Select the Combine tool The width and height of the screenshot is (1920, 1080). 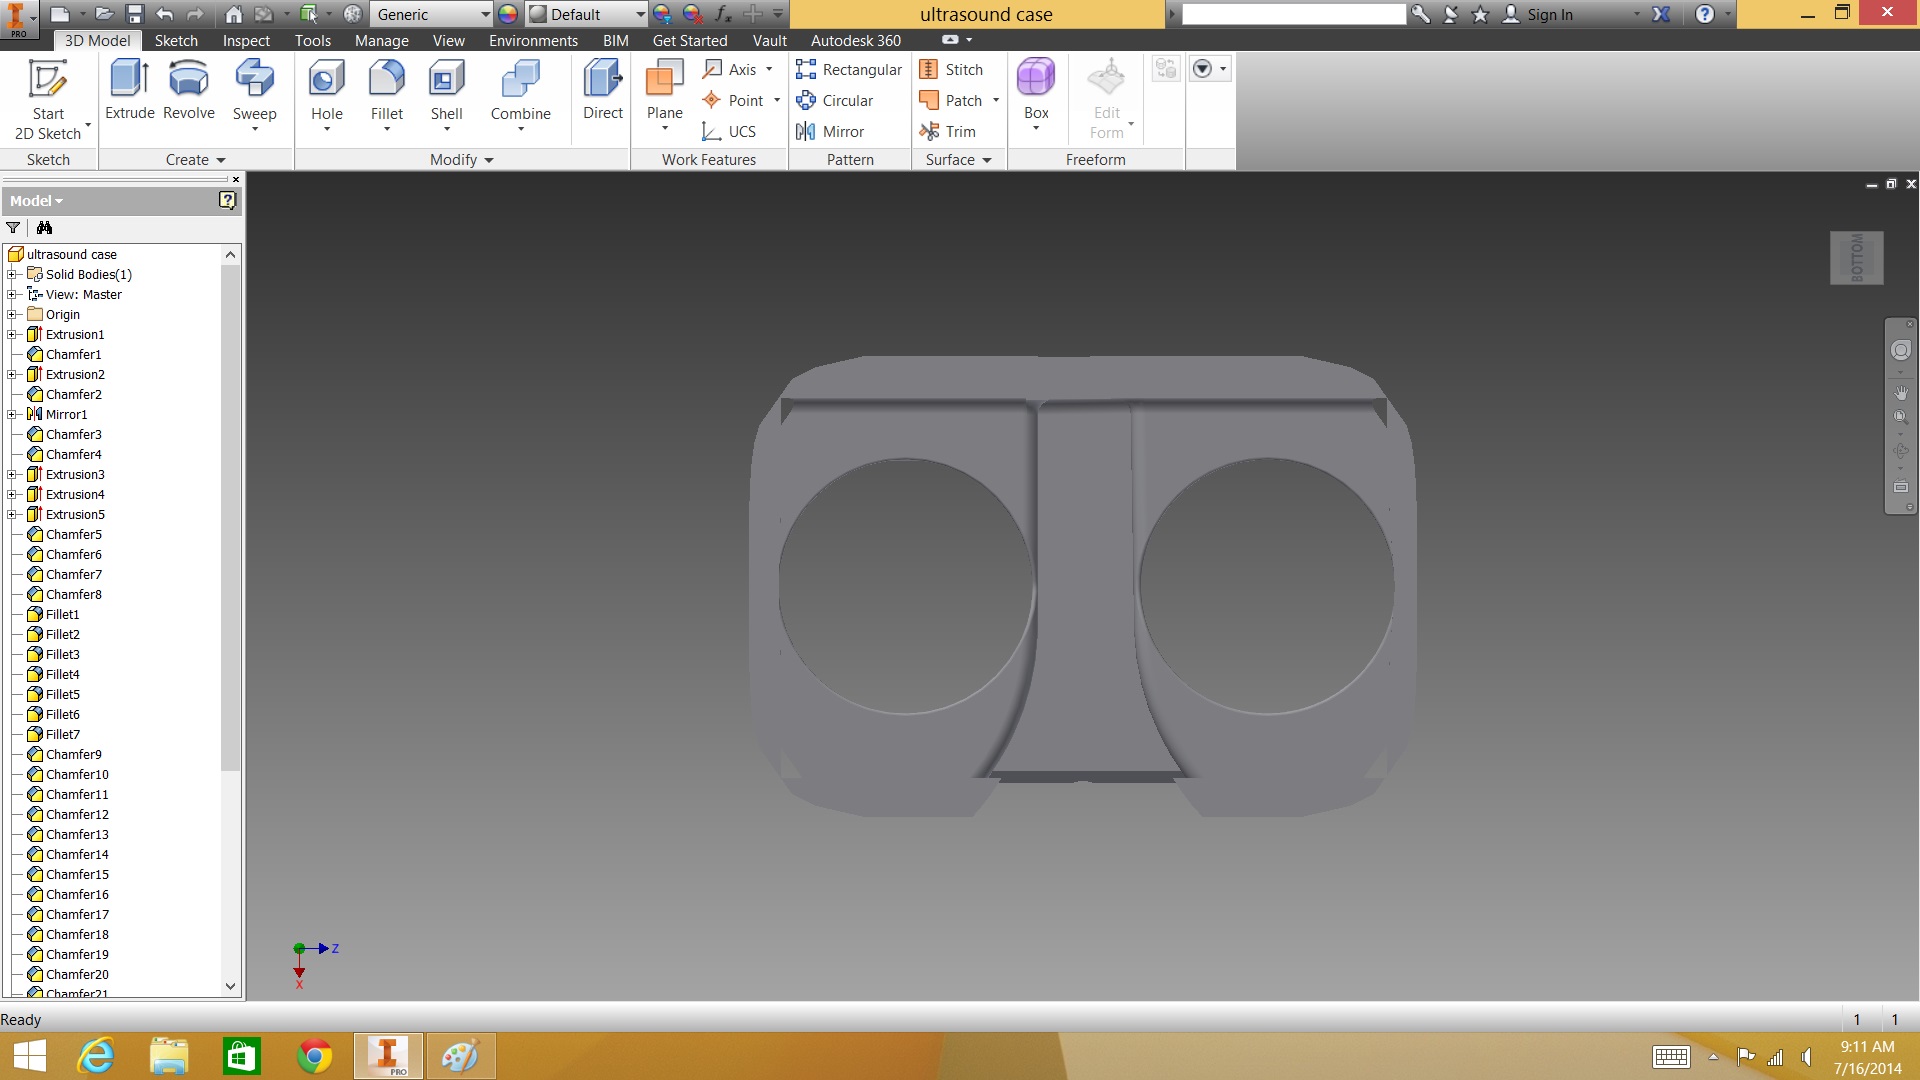coord(520,95)
